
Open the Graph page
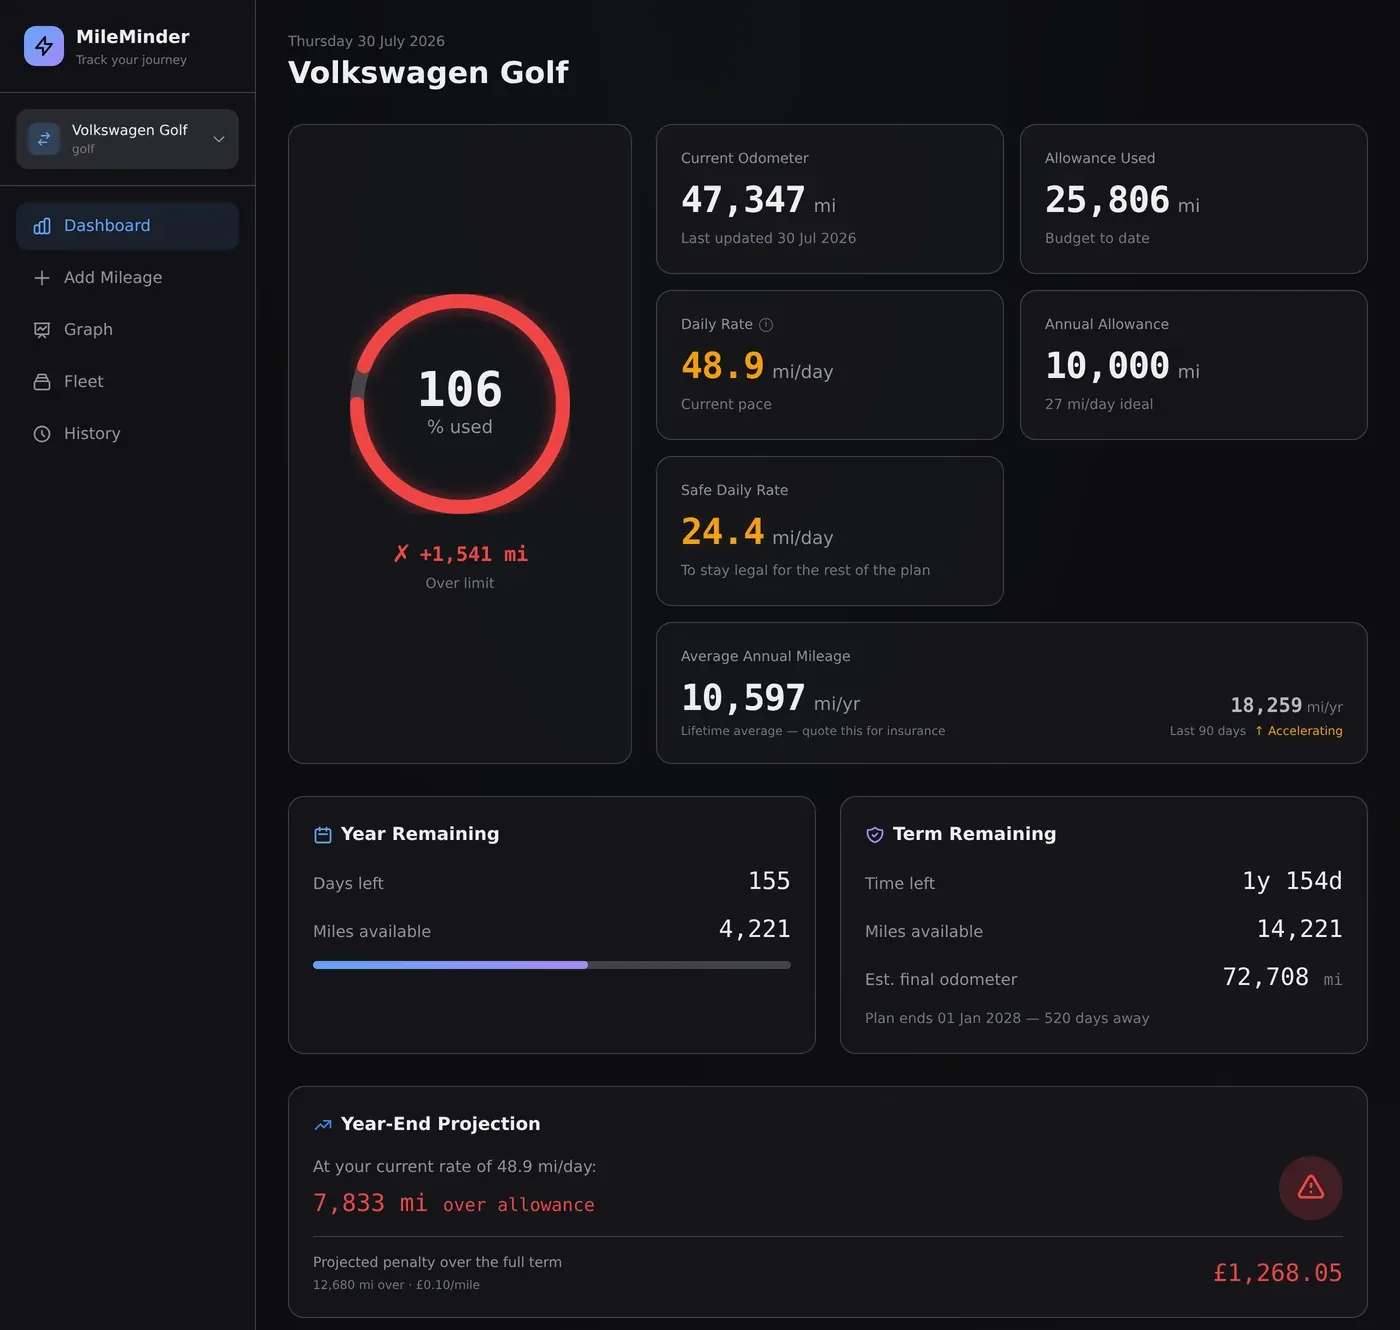(127, 330)
